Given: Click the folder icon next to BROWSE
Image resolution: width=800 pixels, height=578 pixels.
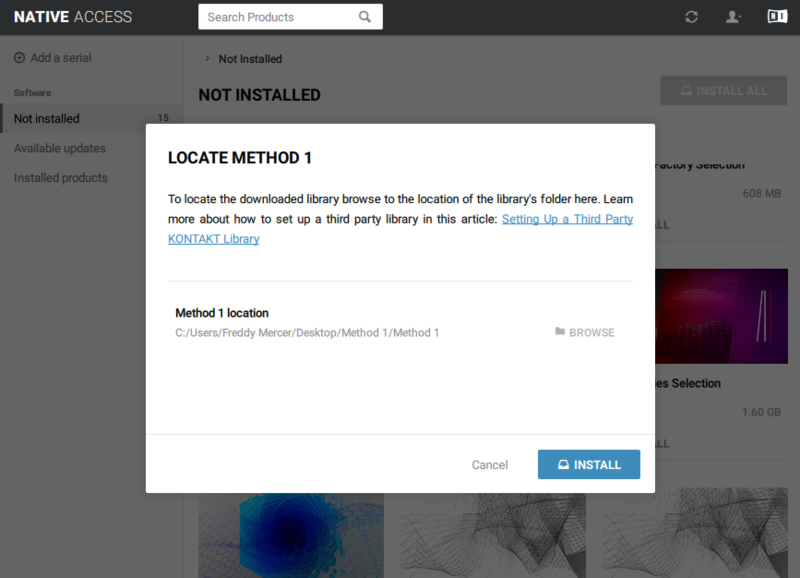Looking at the screenshot, I should [560, 332].
